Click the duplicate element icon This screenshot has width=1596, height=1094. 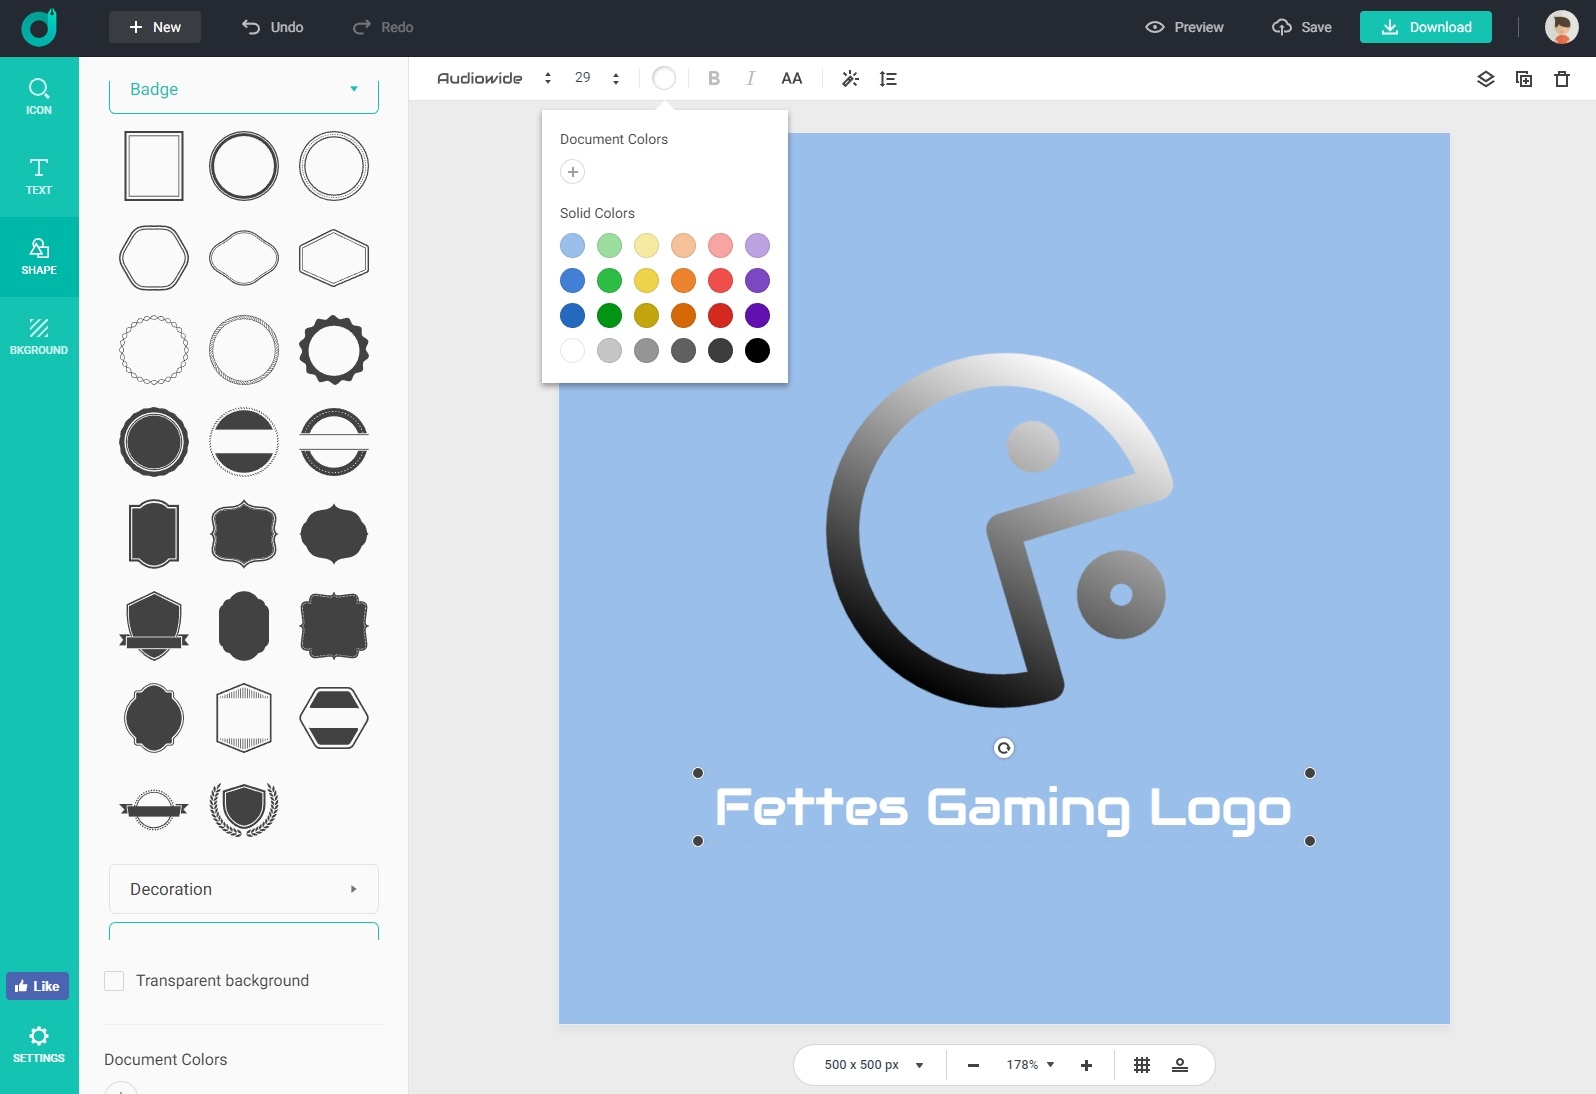pos(1524,79)
